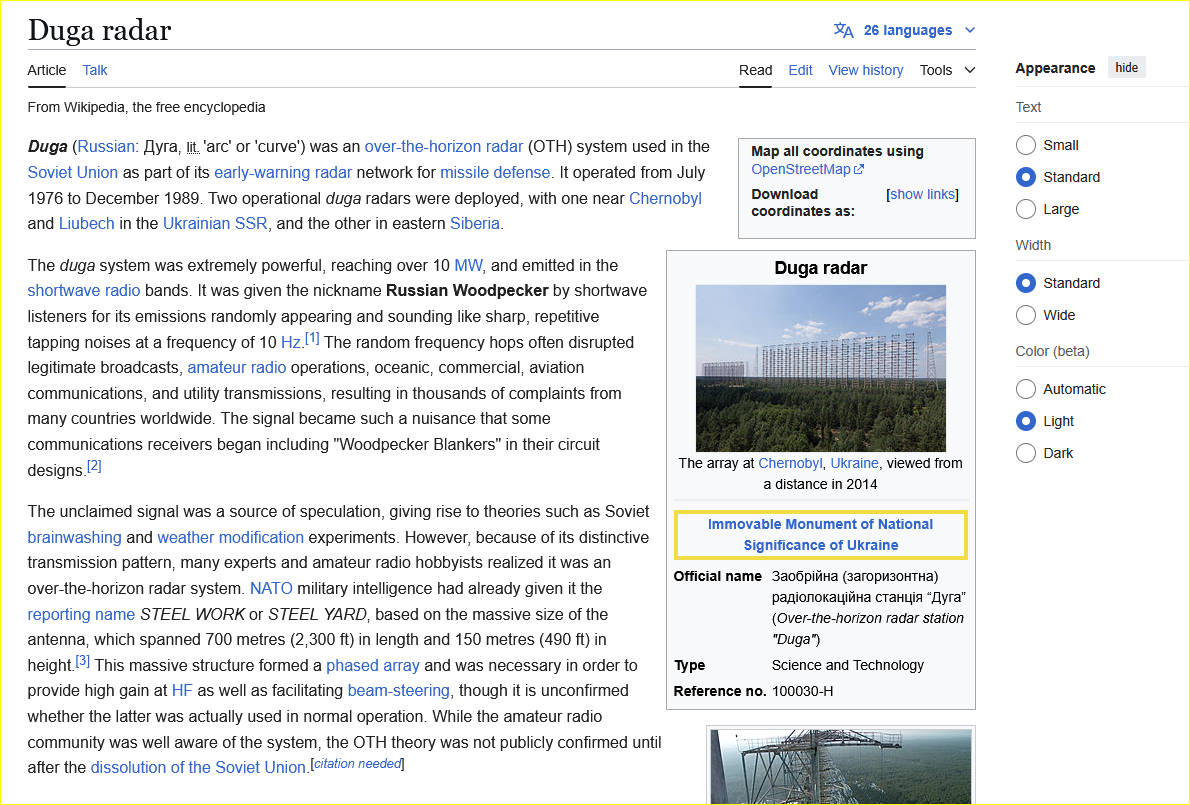
Task: Open the Ukrainian SSR link
Action: tap(215, 223)
